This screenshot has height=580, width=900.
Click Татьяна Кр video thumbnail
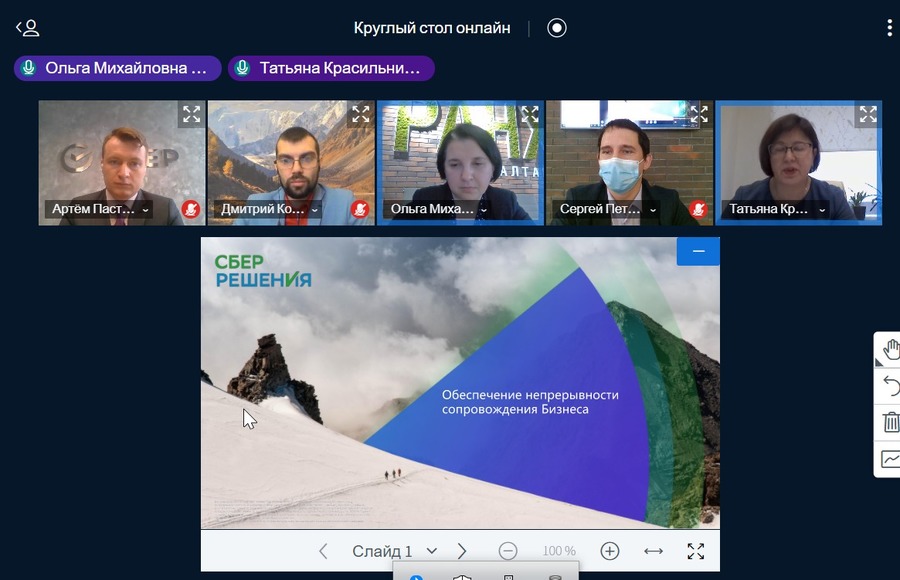click(798, 163)
